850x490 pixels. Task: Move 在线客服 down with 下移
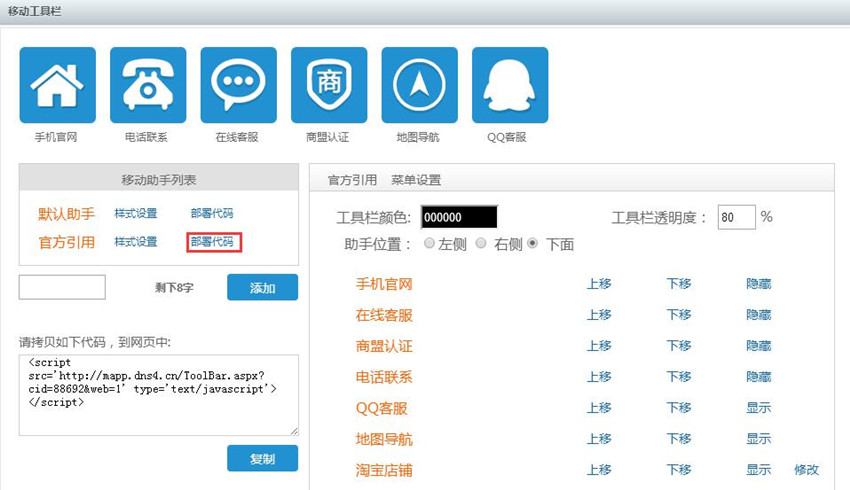tap(679, 314)
